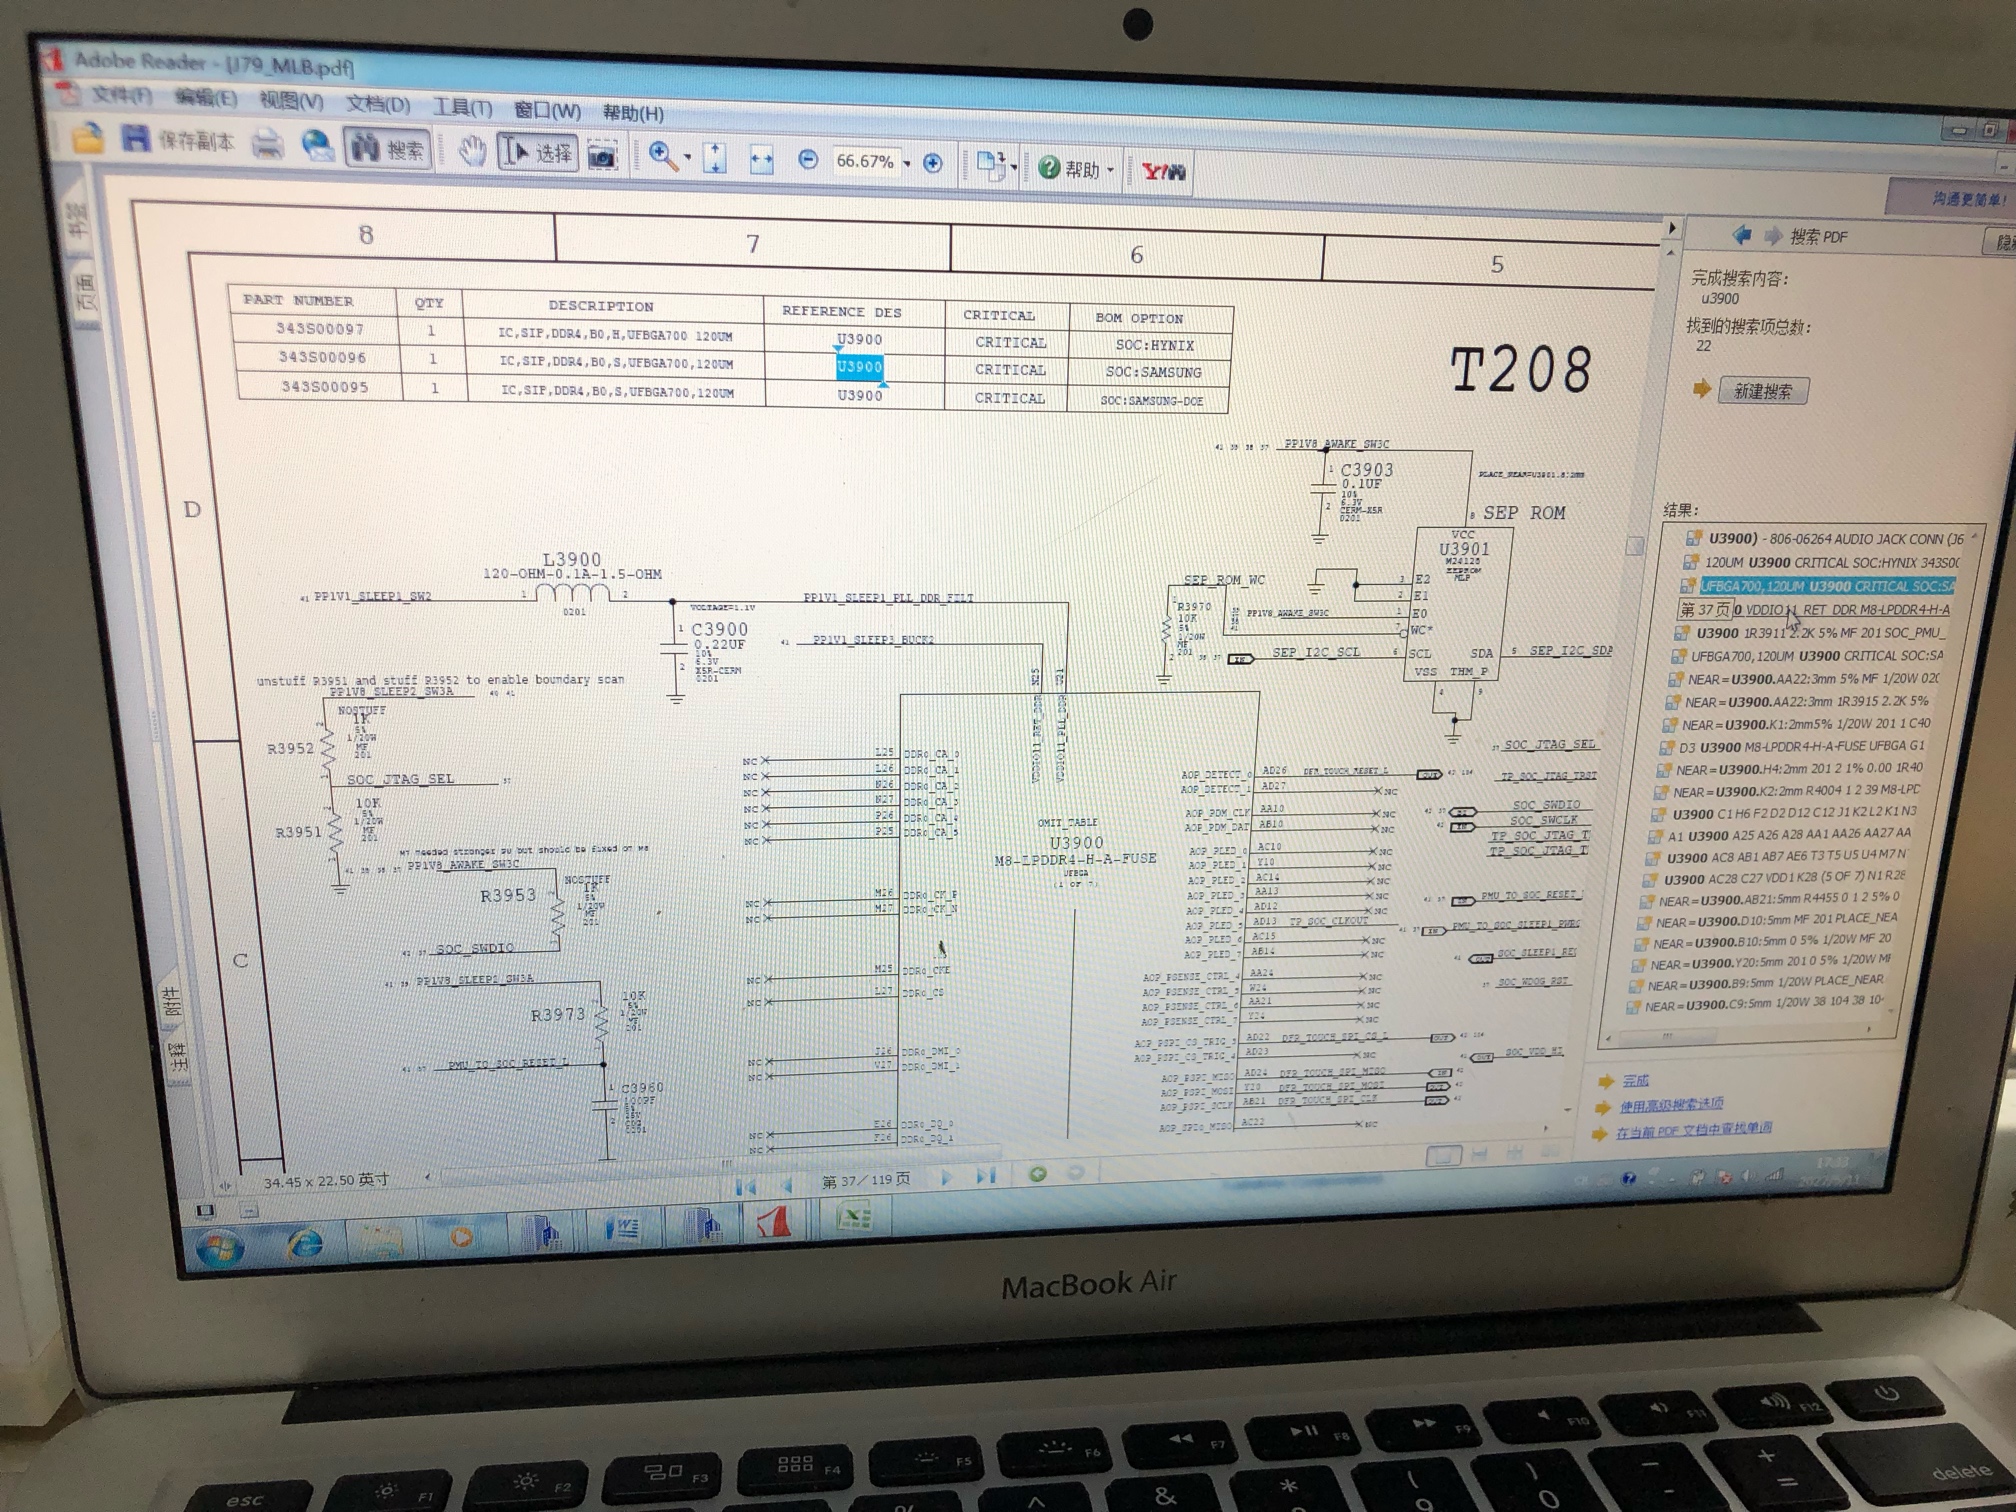Viewport: 2016px width, 1512px height.
Task: Open the 工具(T) menu
Action: [x=462, y=107]
